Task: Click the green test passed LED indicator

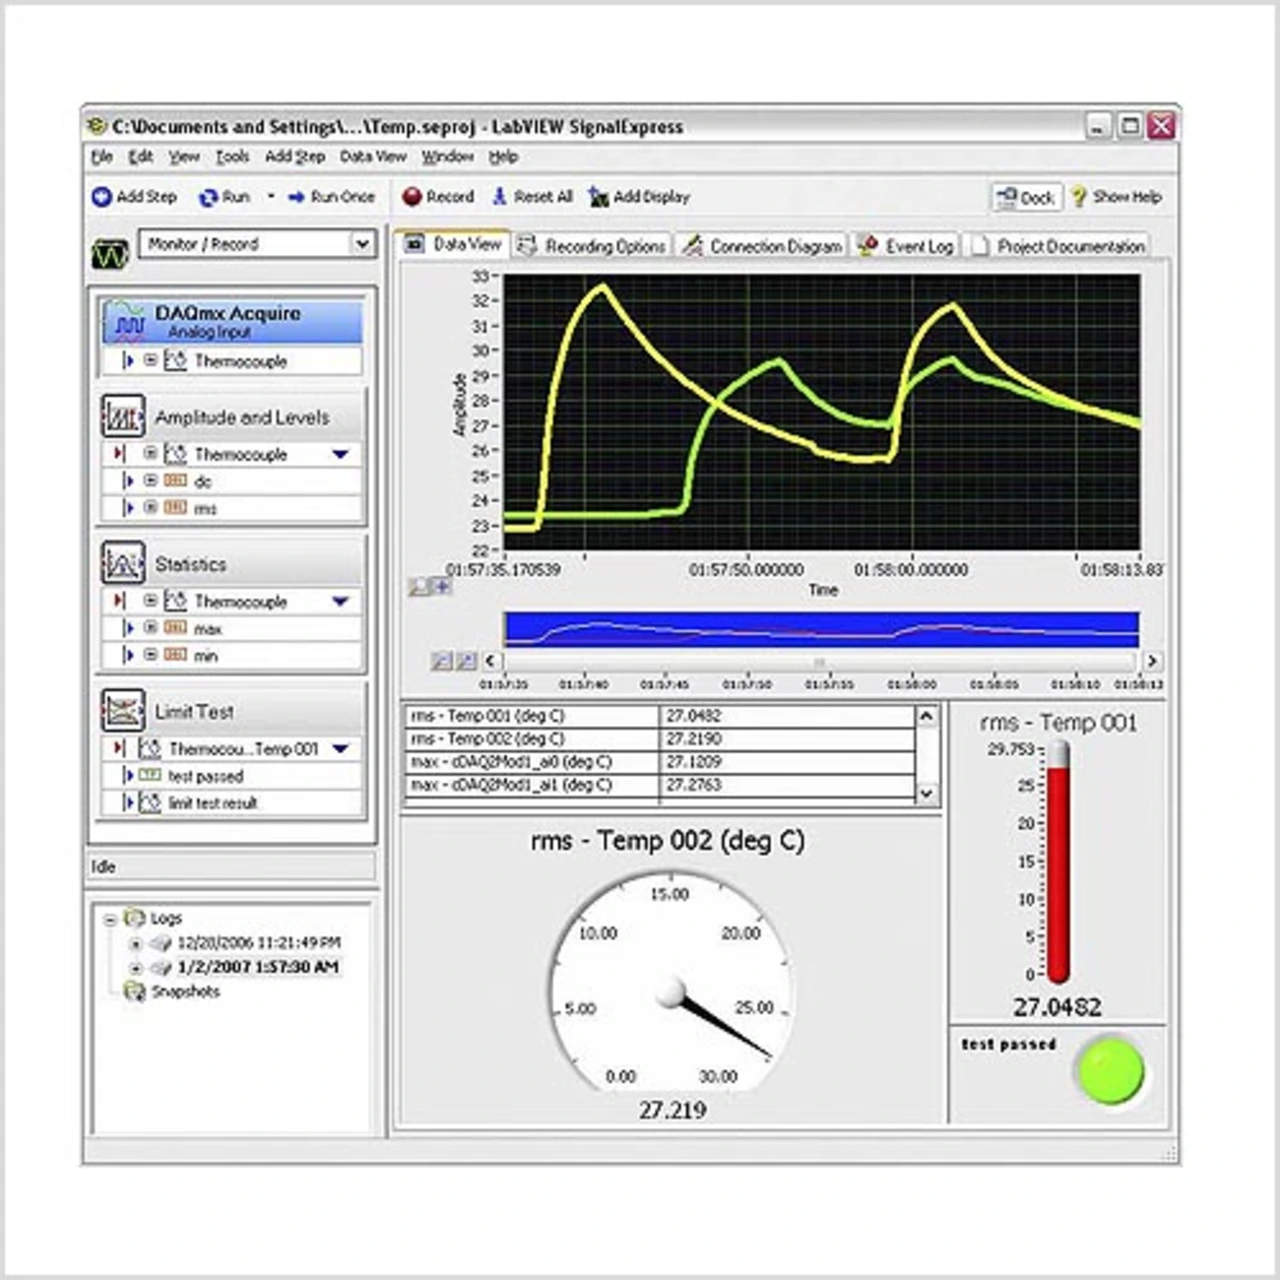Action: pos(1109,1070)
